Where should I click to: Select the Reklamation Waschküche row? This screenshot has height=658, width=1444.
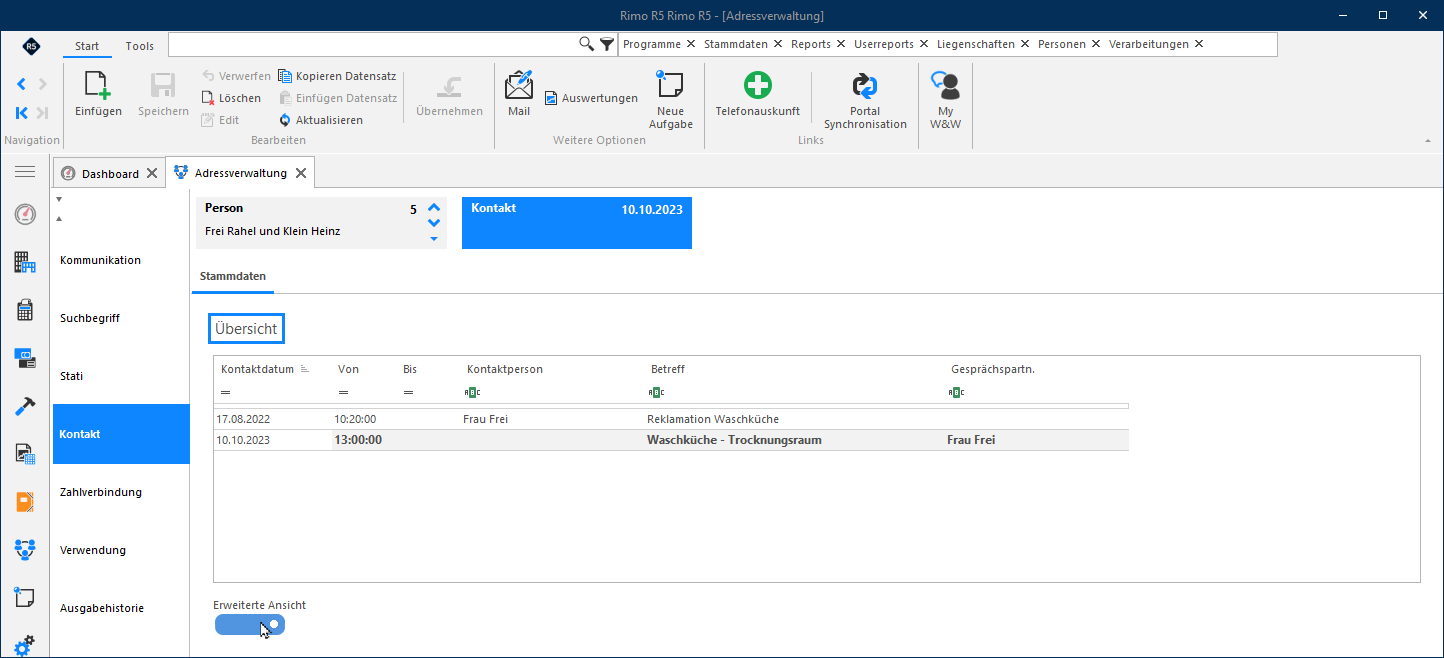pyautogui.click(x=671, y=419)
